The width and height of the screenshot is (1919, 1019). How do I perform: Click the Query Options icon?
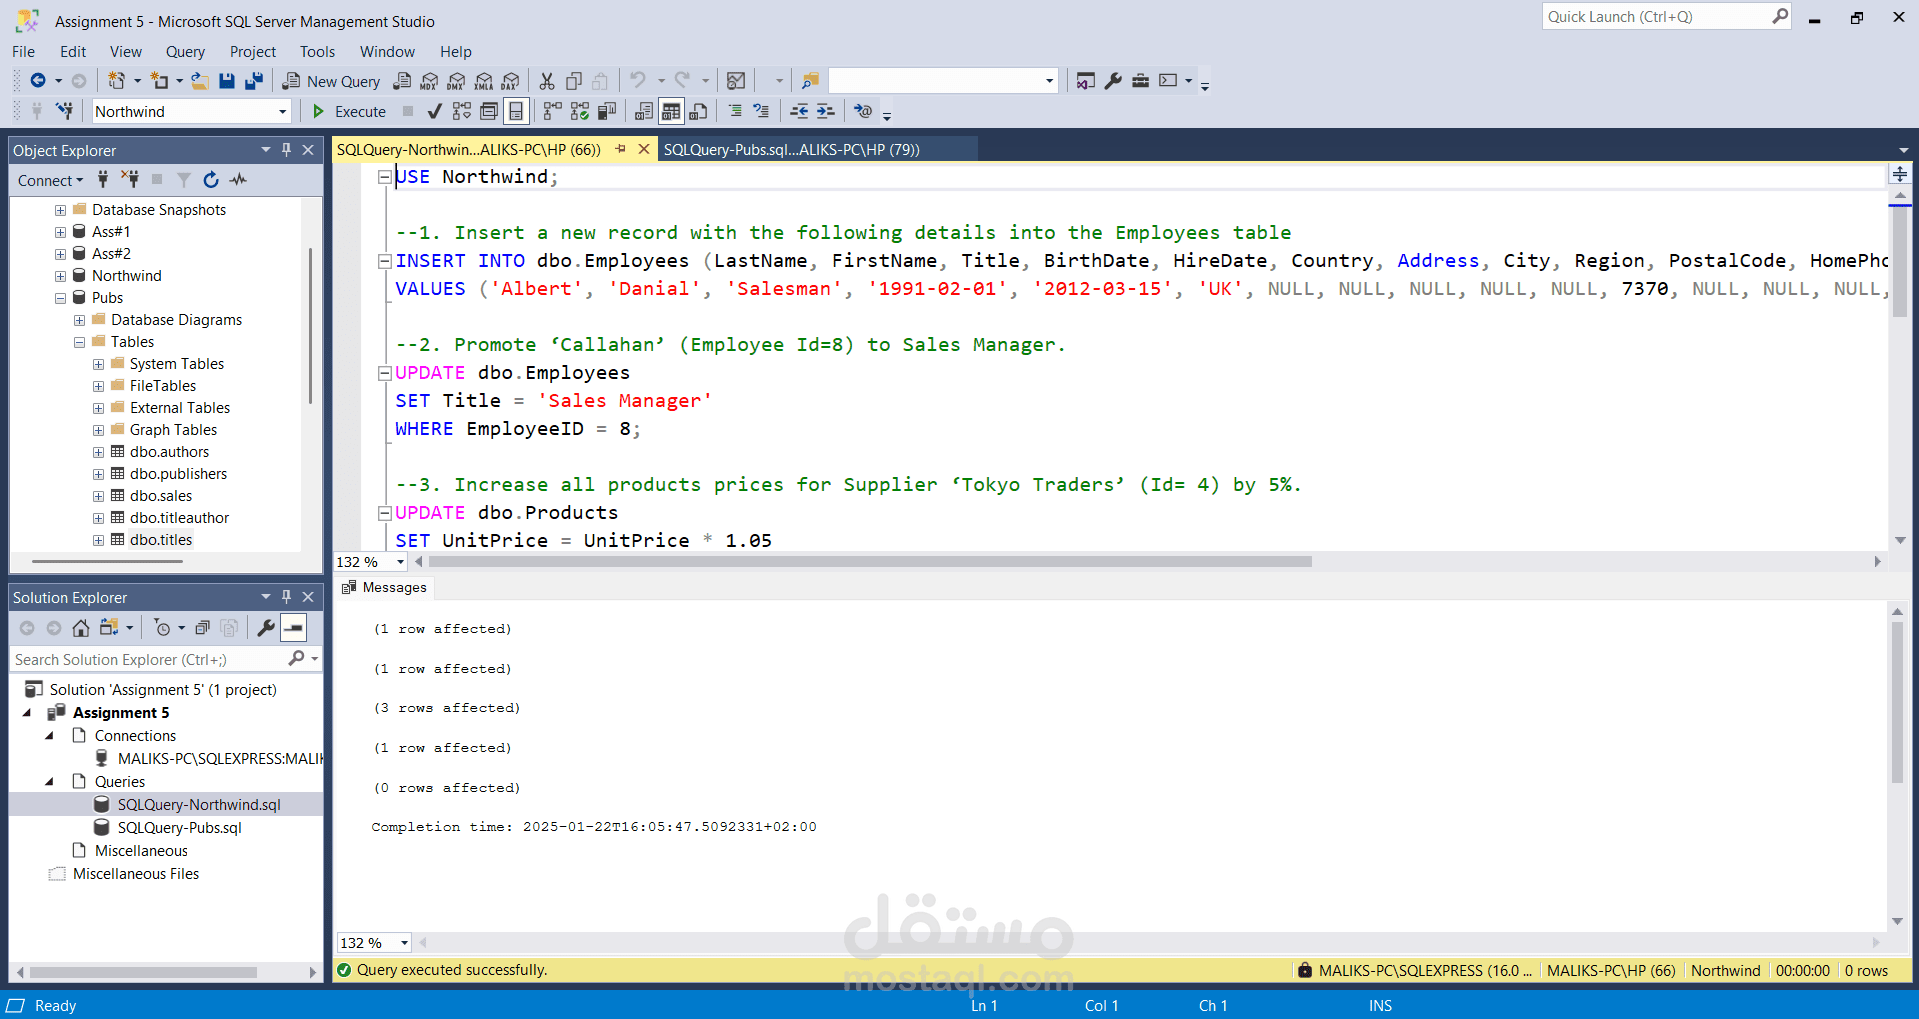489,111
